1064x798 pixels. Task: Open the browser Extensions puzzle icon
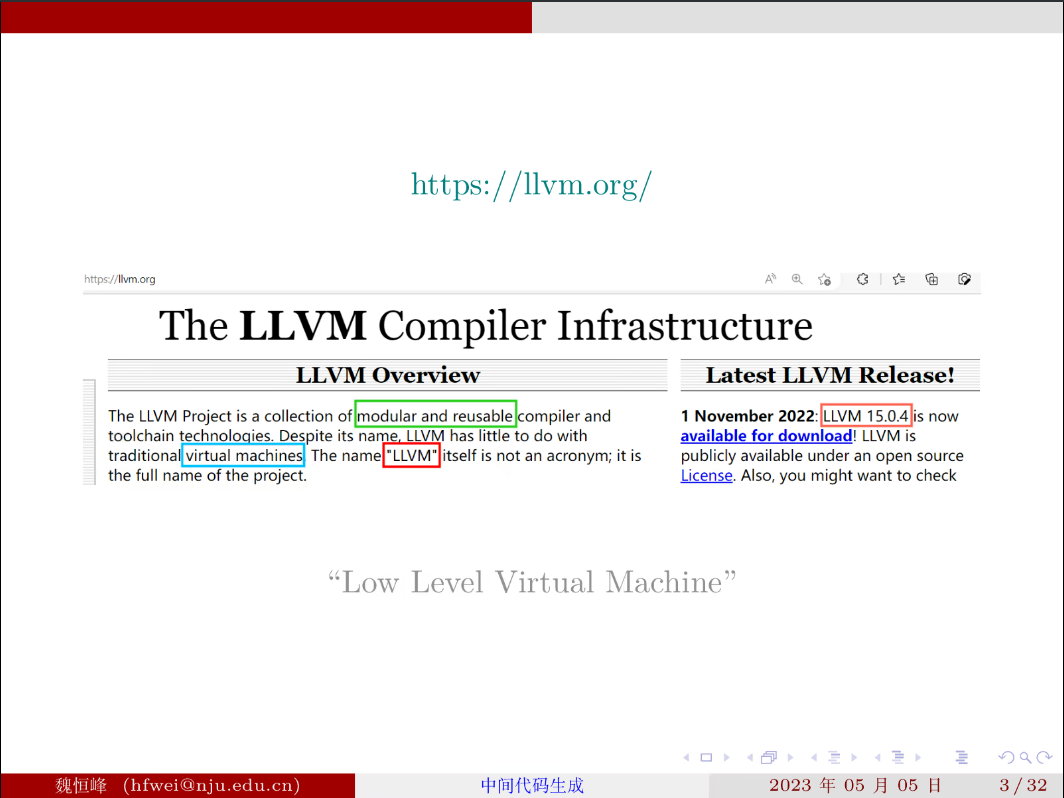[x=862, y=279]
